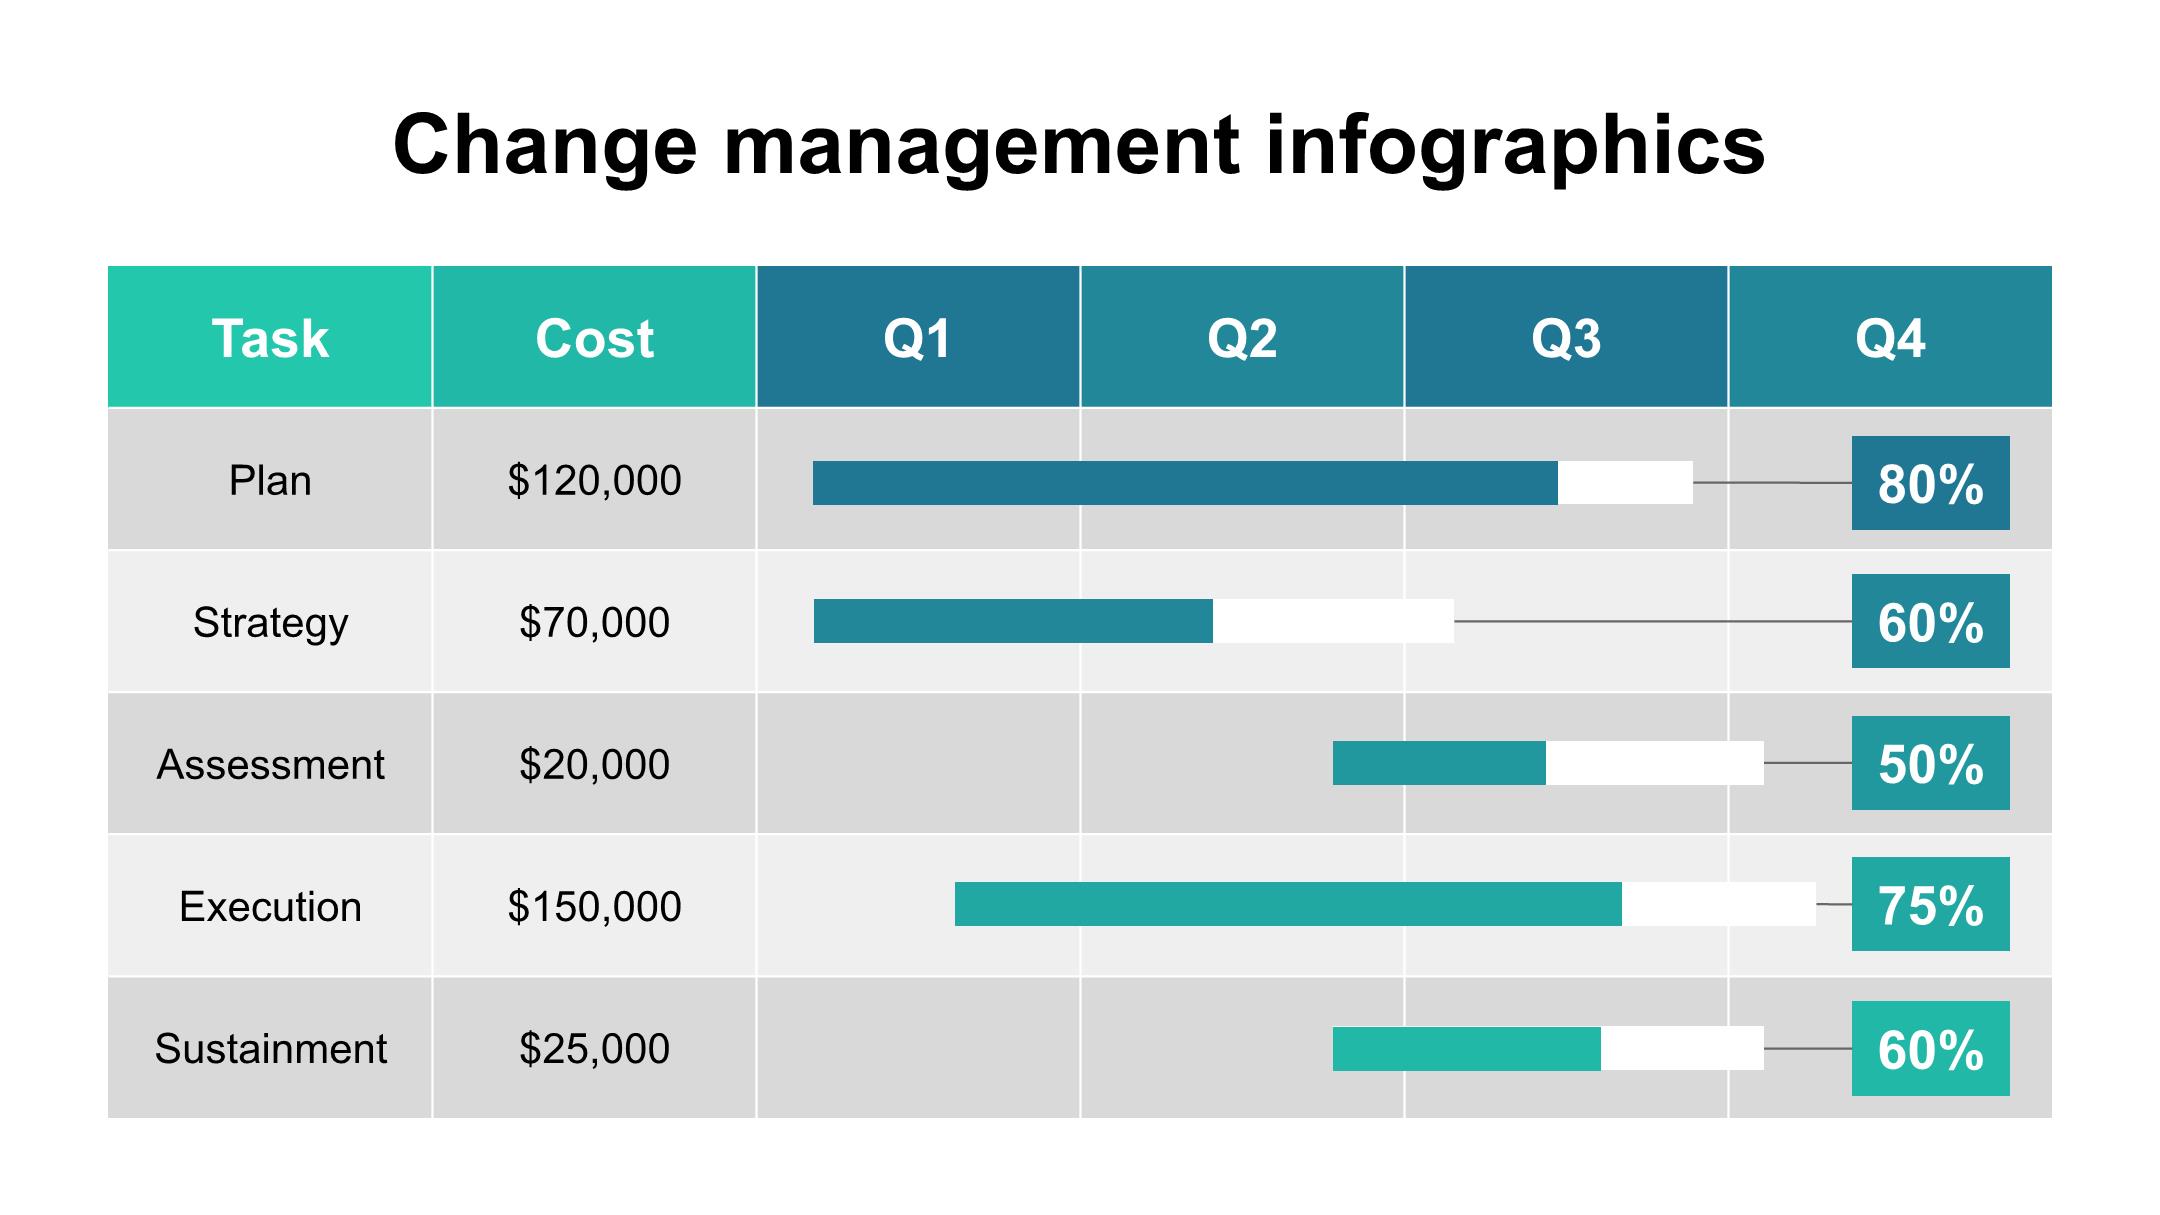Click the Q1 header cell
2160x1215 pixels.
[918, 338]
